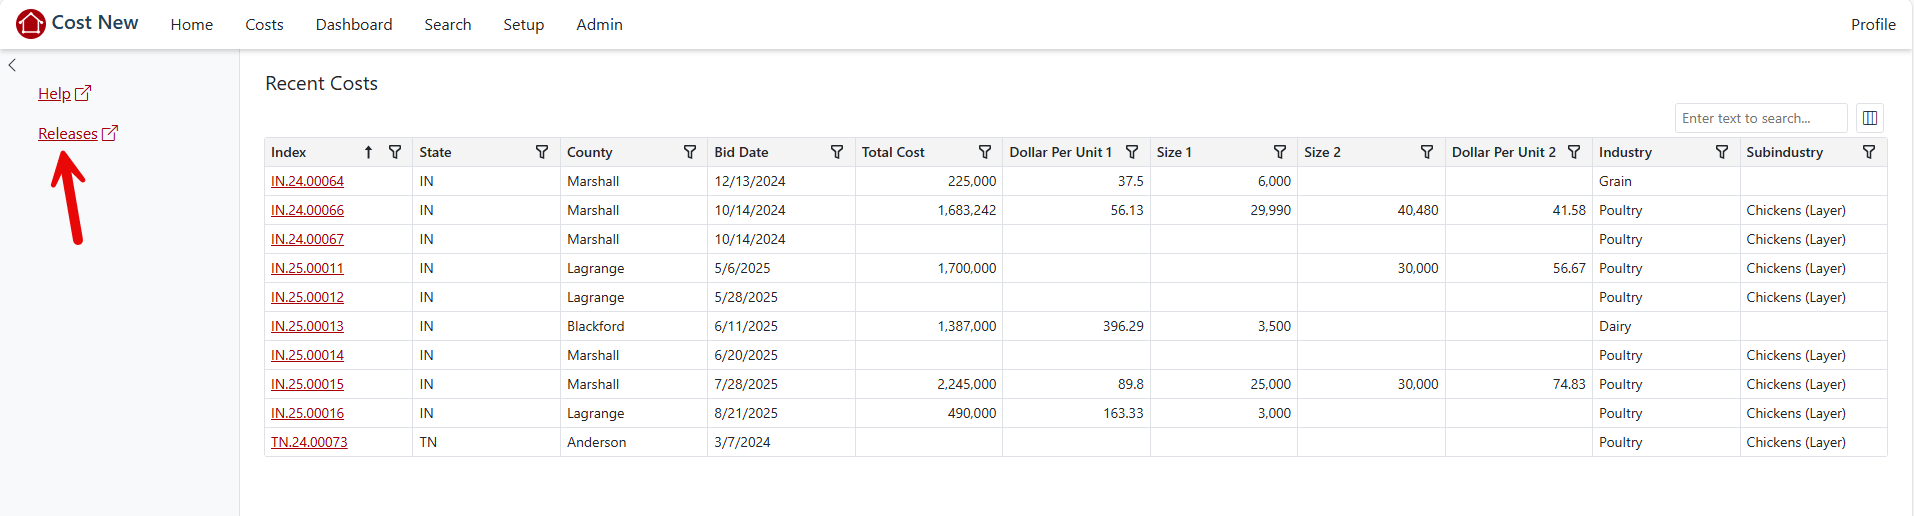Open filter for the Index column
Image resolution: width=1914 pixels, height=516 pixels.
pos(395,152)
